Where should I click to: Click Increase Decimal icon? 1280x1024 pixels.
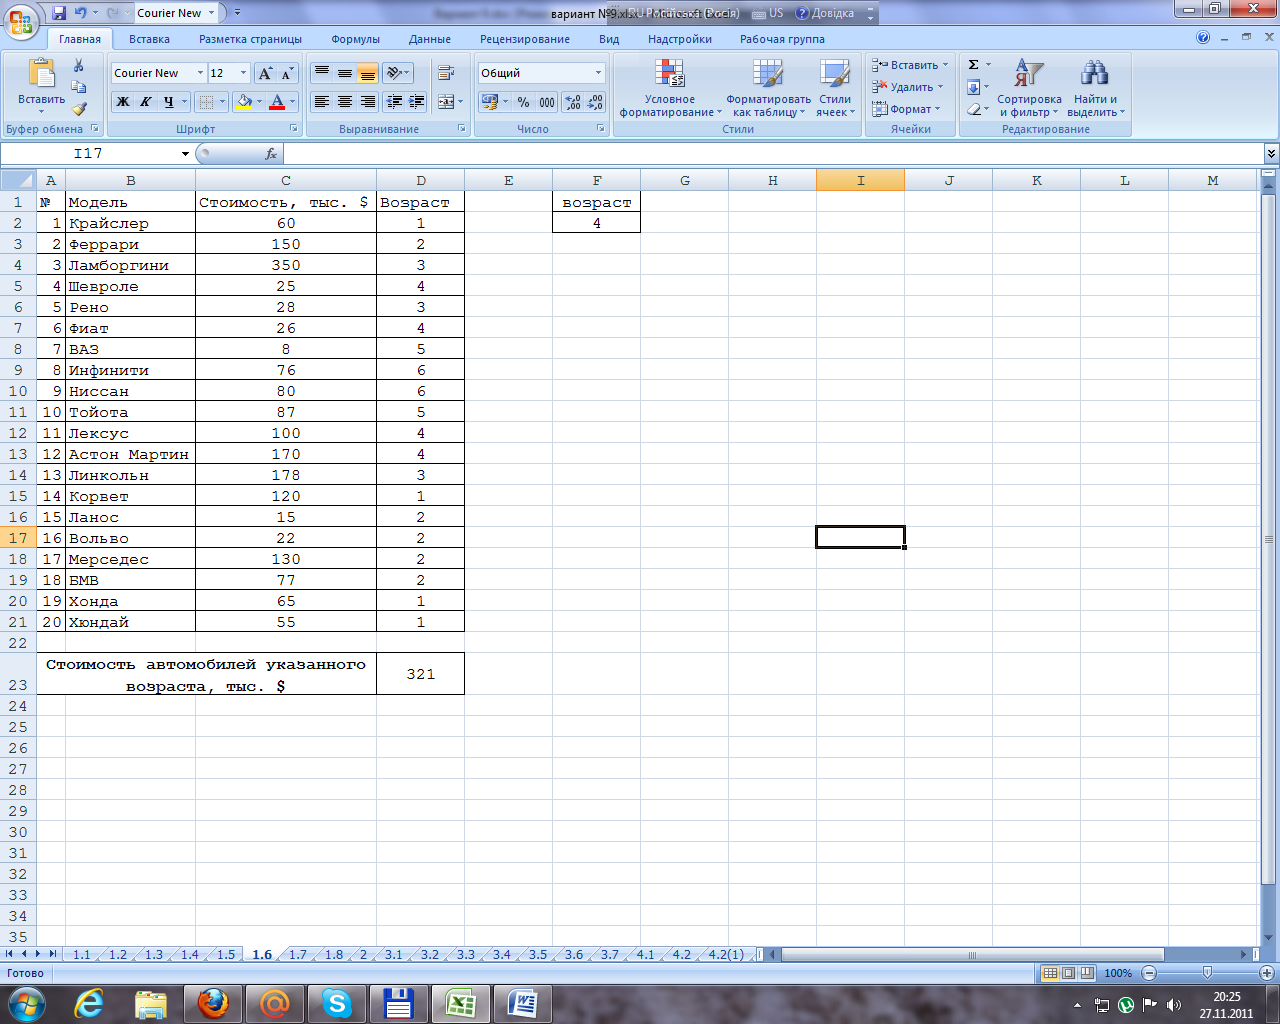click(573, 102)
